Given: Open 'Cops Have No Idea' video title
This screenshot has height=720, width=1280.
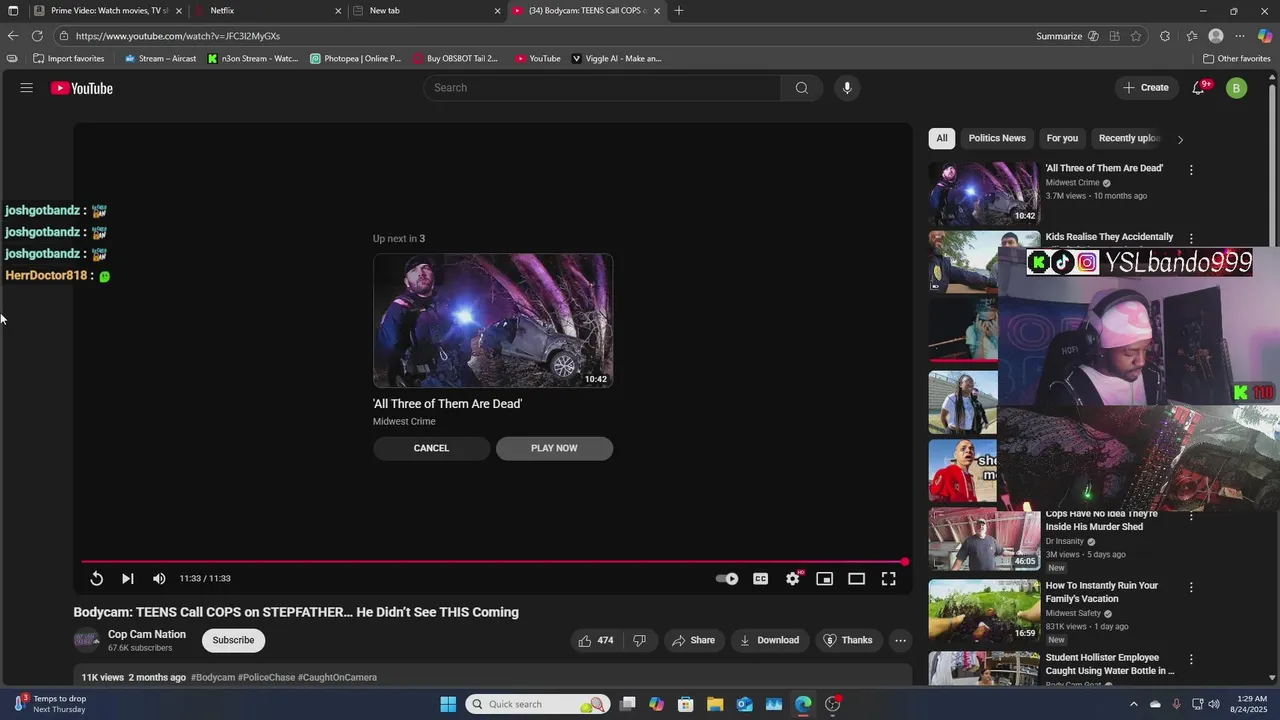Looking at the screenshot, I should pyautogui.click(x=1101, y=520).
